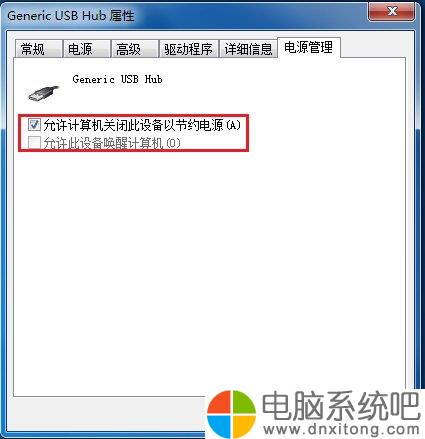The height and width of the screenshot is (439, 425).
Task: Go to the 驱动程序 tab
Action: click(x=189, y=49)
